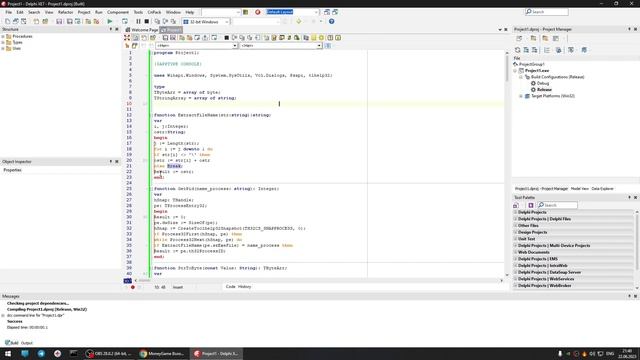The width and height of the screenshot is (640, 360).
Task: Open the 32-bit Windows platform dropdown
Action: click(x=227, y=22)
